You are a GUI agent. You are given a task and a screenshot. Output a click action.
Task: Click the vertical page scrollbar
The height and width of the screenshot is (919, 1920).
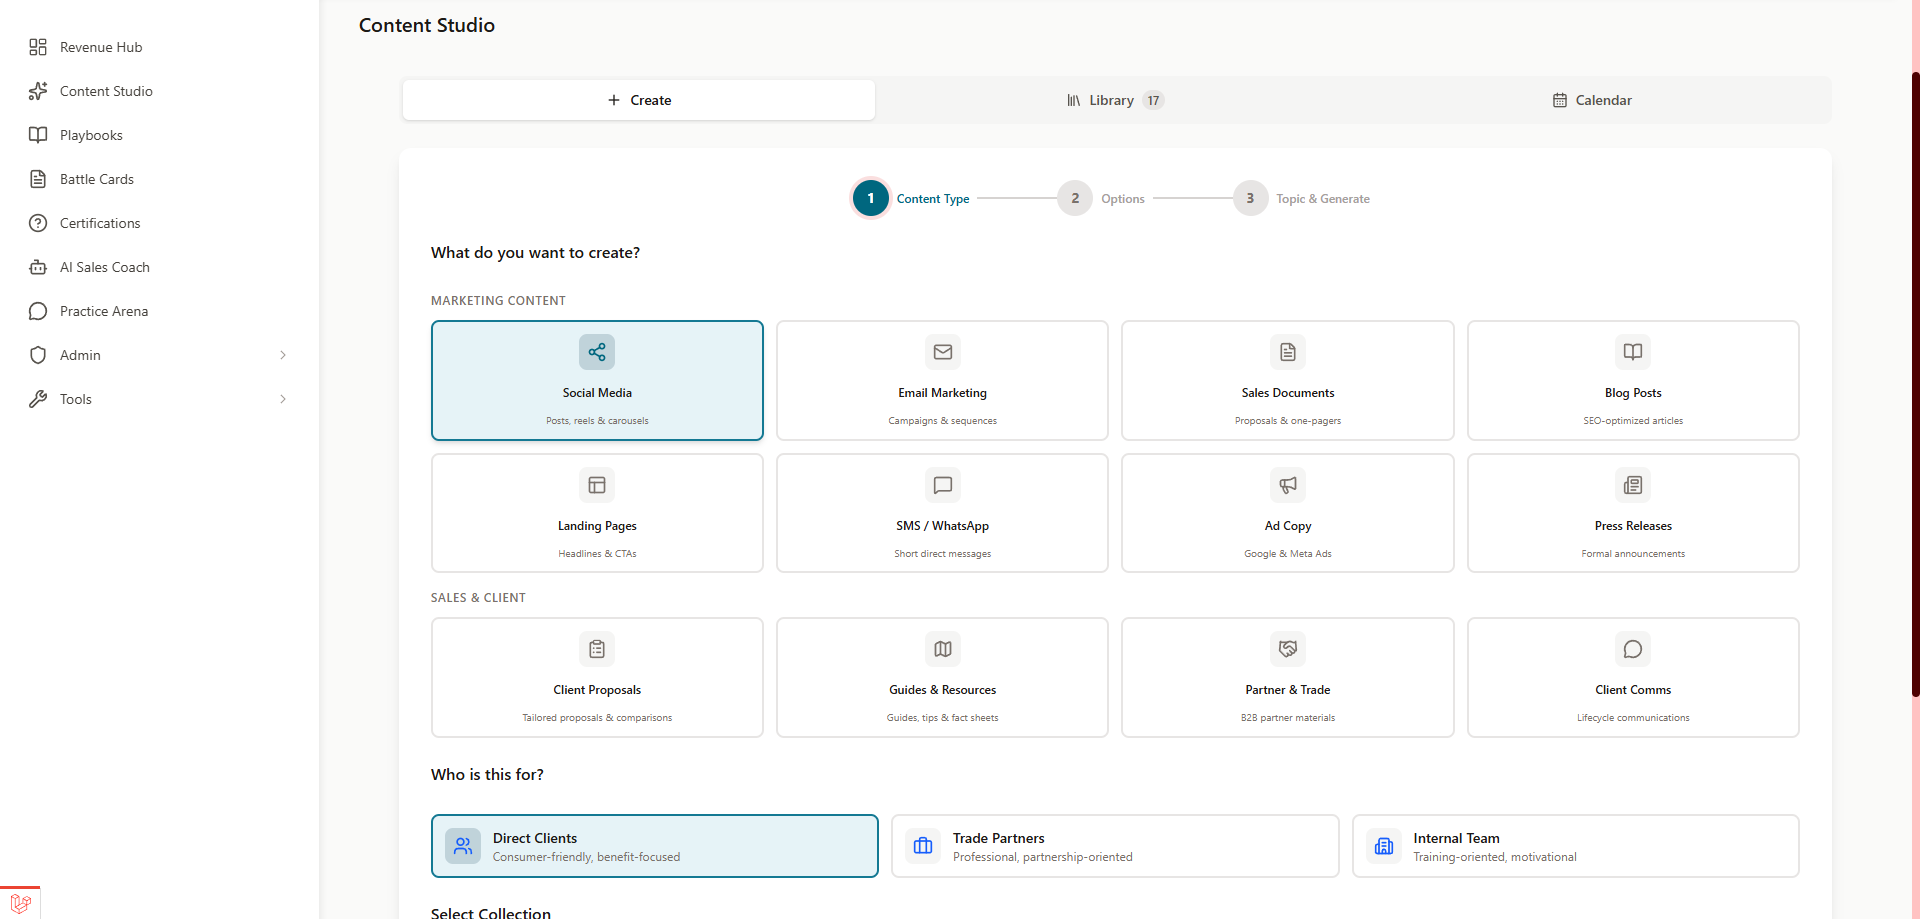tap(1915, 380)
